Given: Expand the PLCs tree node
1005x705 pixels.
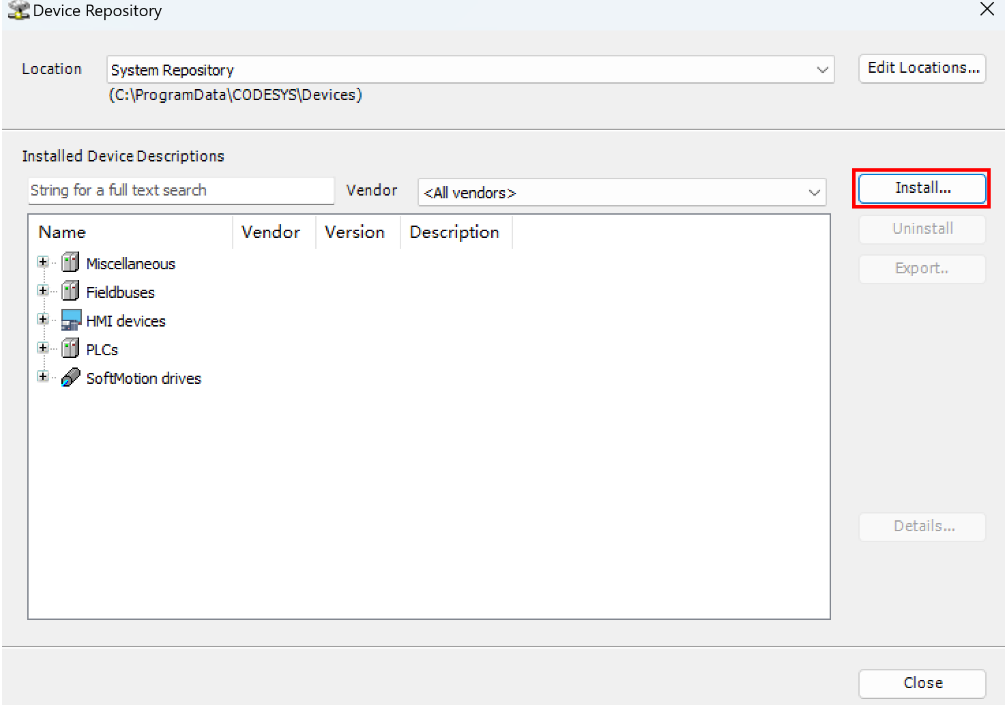Looking at the screenshot, I should point(43,349).
